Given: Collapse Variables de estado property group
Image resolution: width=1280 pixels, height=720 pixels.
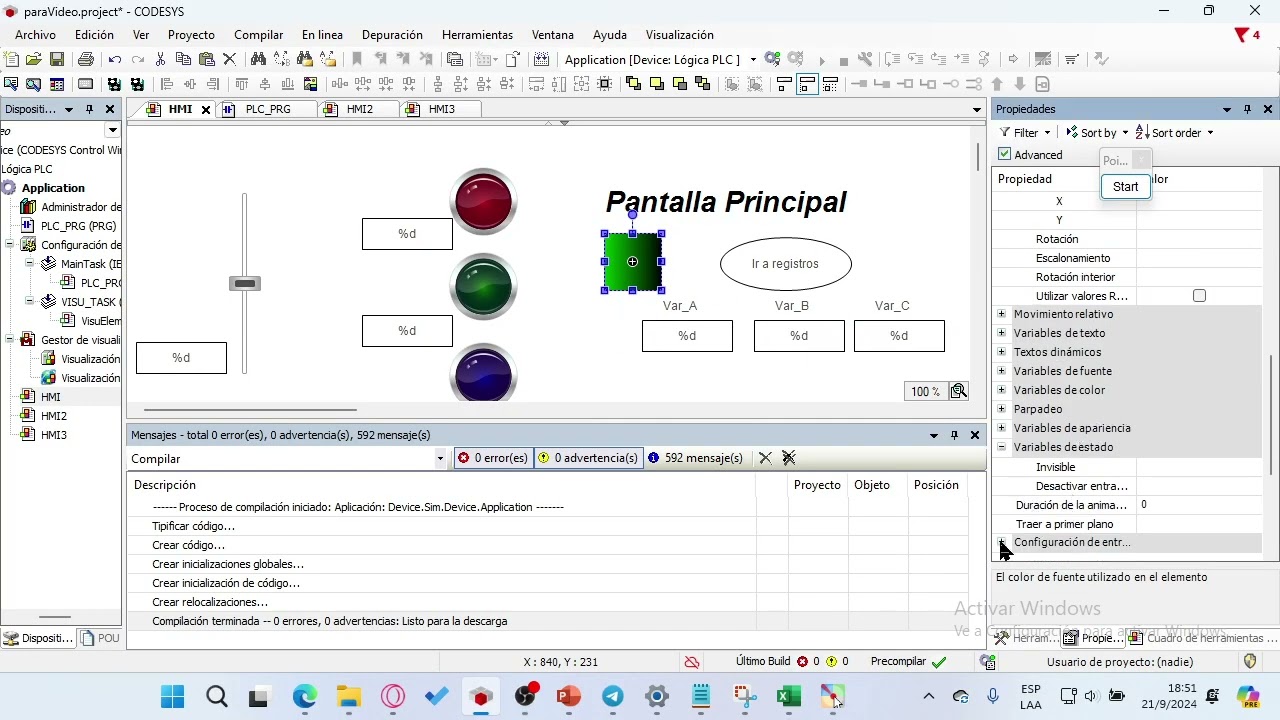Looking at the screenshot, I should [1001, 447].
